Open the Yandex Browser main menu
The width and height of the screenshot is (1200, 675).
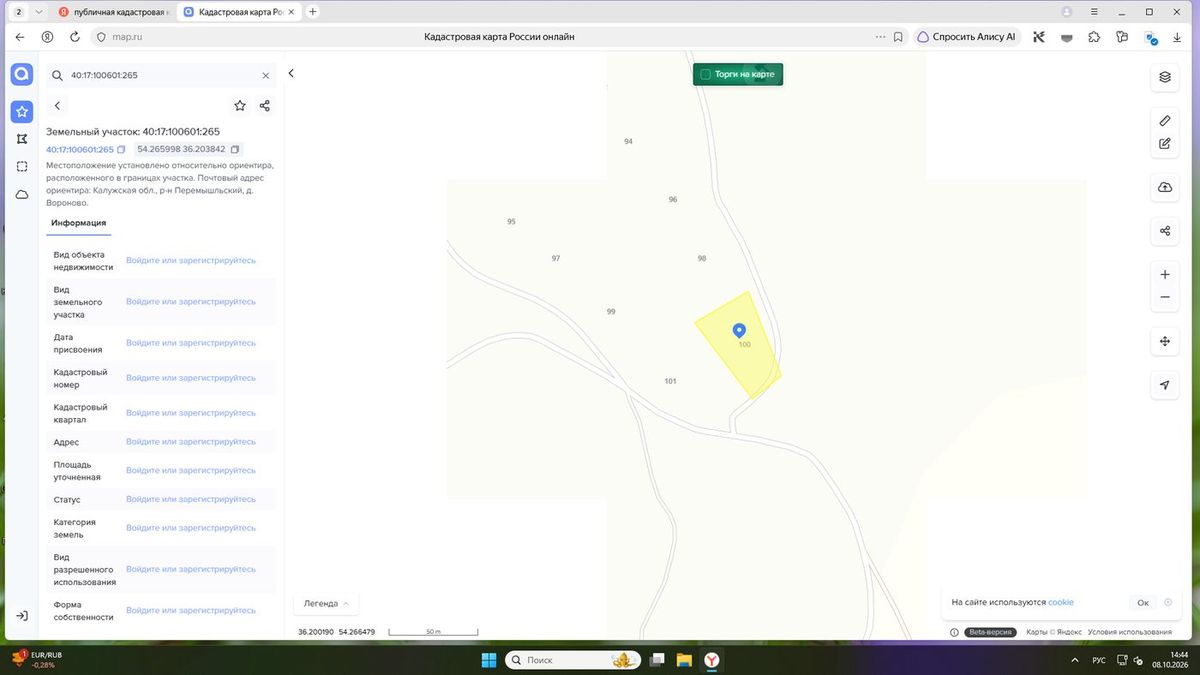coord(1096,12)
